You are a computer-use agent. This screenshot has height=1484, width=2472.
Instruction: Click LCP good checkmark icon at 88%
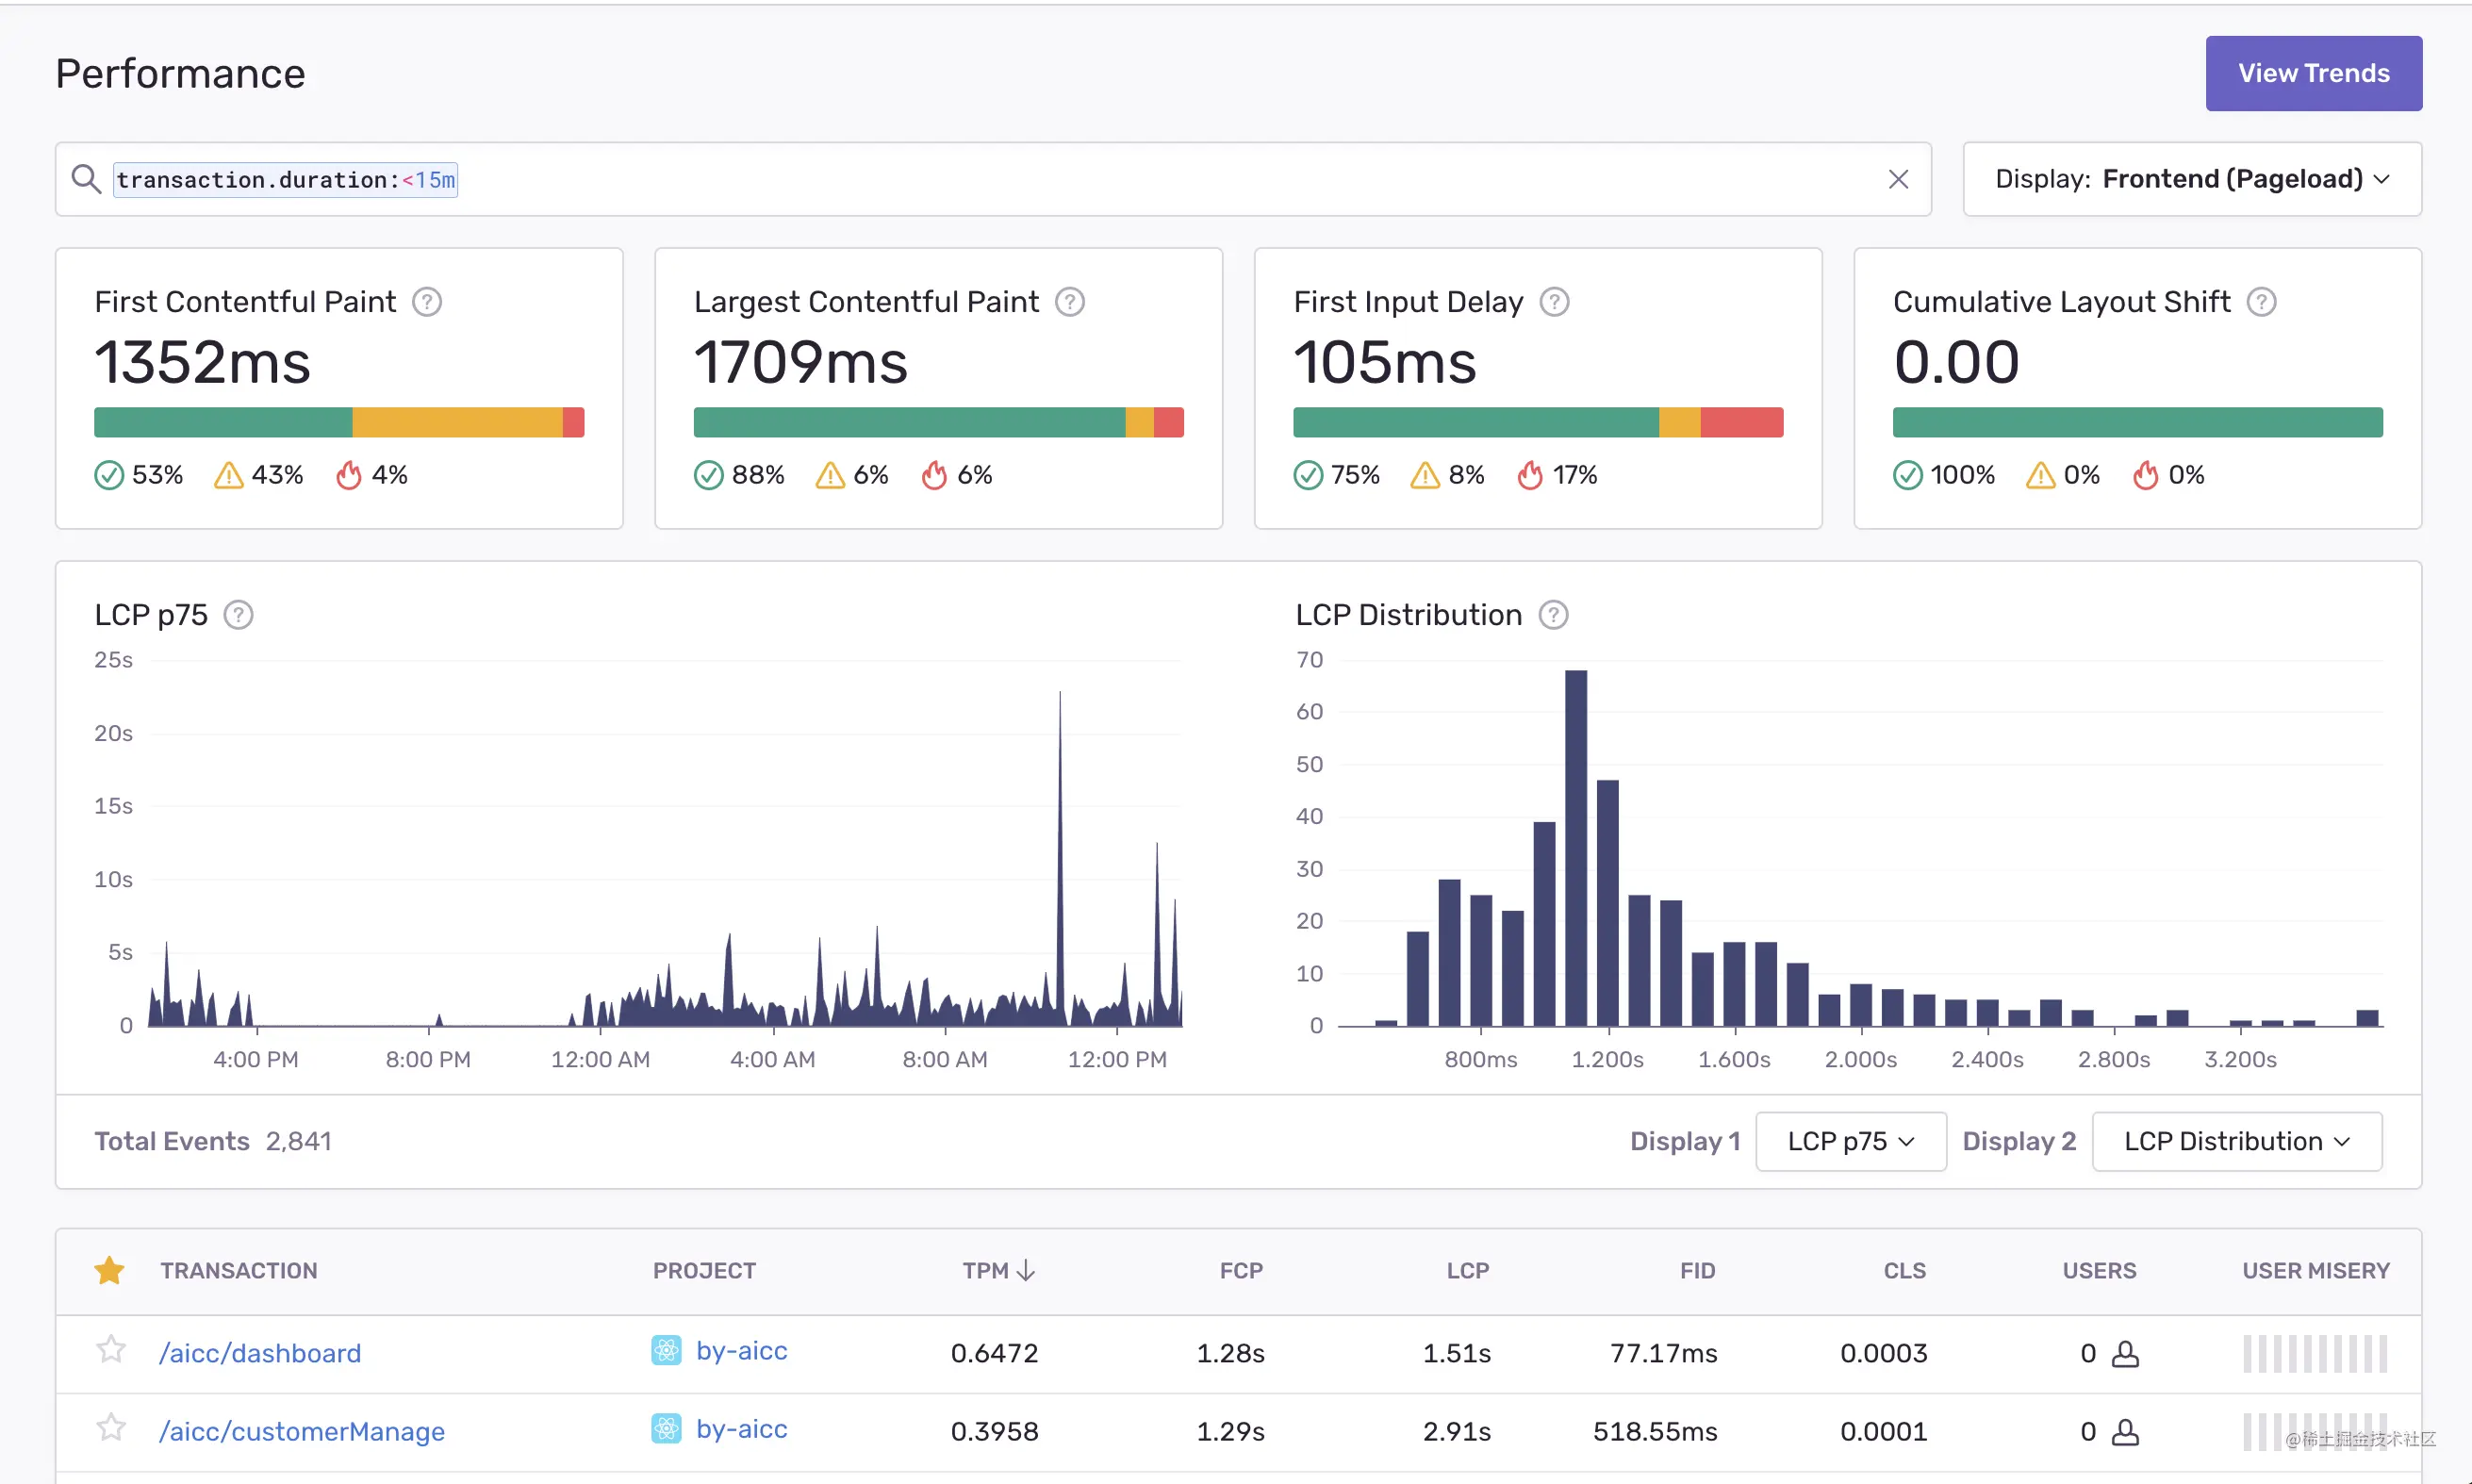click(x=708, y=475)
